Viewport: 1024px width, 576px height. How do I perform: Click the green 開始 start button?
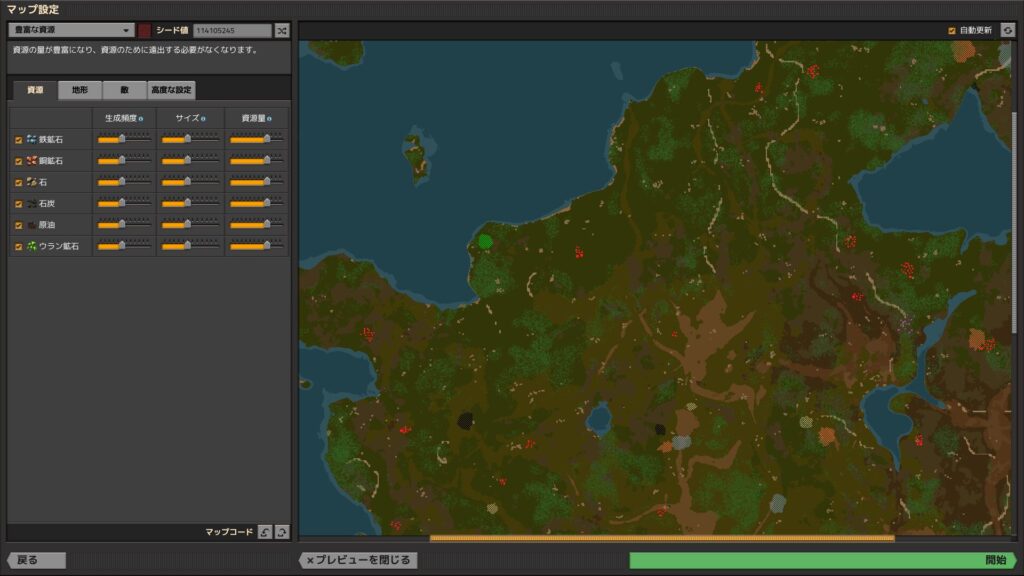pyautogui.click(x=823, y=560)
